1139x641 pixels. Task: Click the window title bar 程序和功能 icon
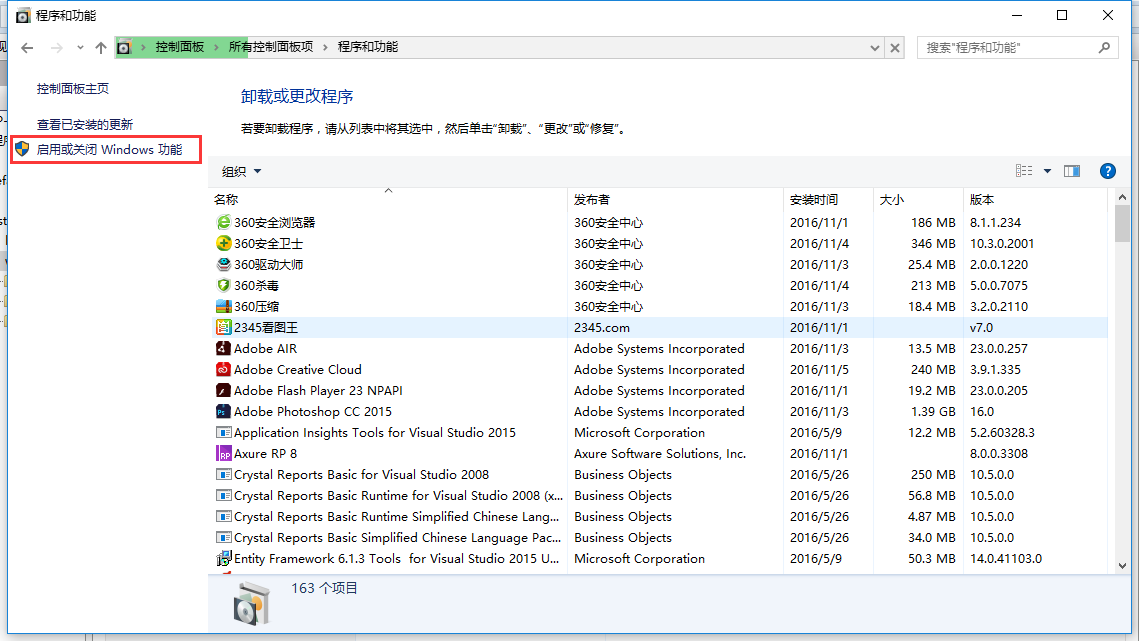click(23, 15)
